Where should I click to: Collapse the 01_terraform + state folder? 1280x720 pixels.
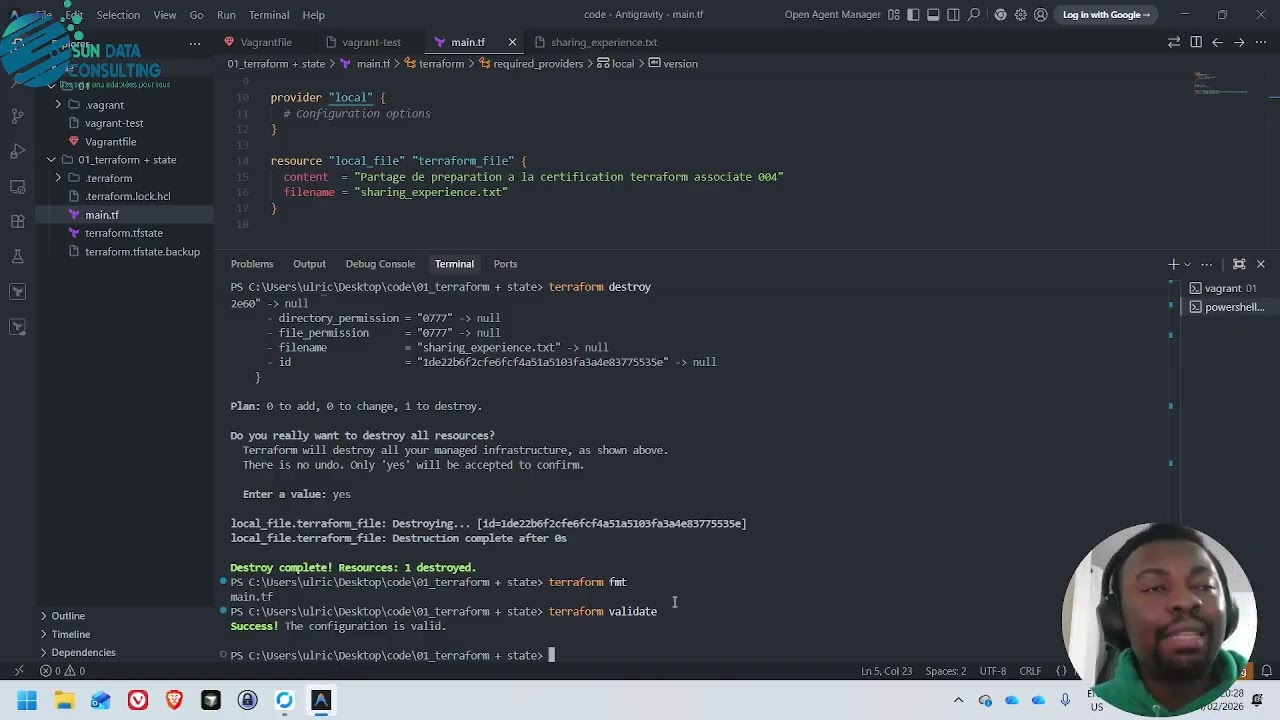pyautogui.click(x=51, y=160)
